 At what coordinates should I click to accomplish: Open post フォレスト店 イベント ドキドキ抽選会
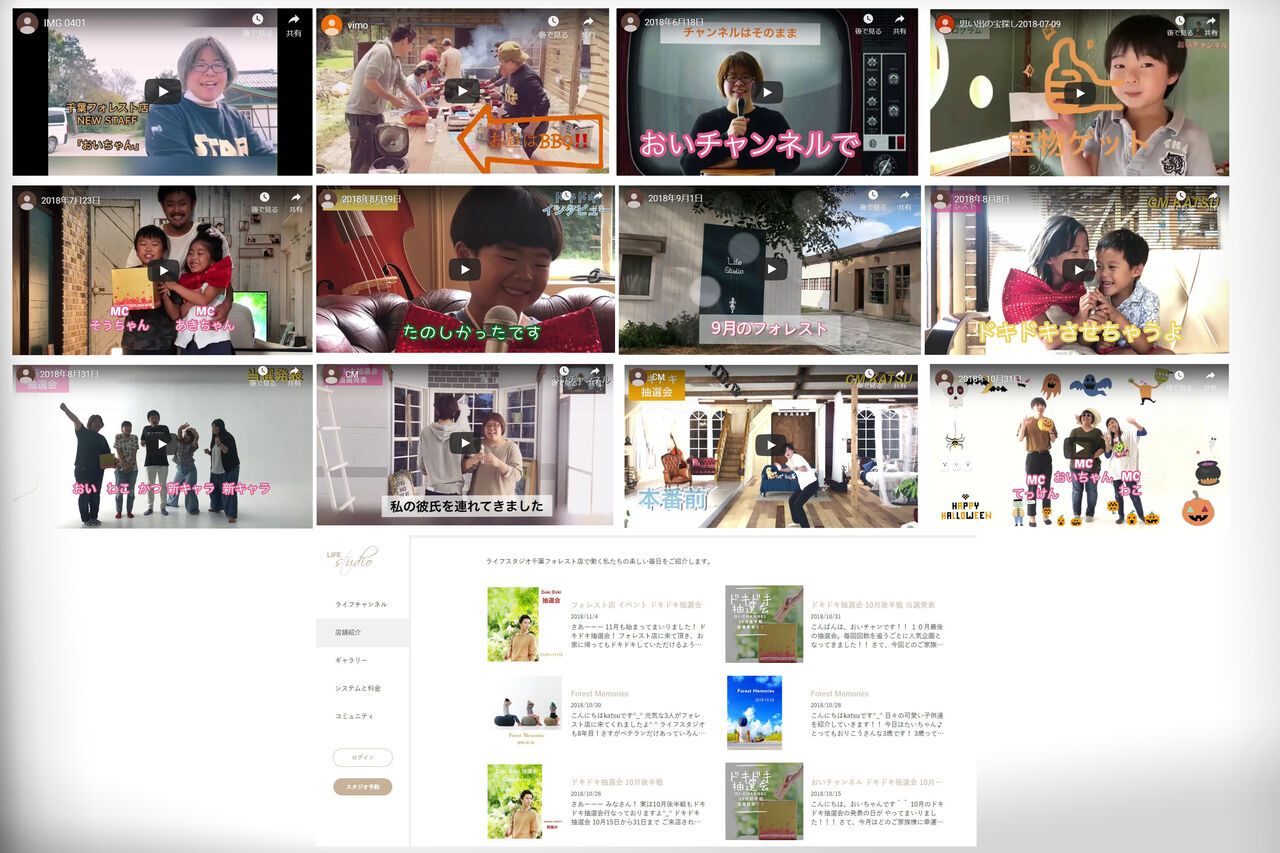pos(636,605)
